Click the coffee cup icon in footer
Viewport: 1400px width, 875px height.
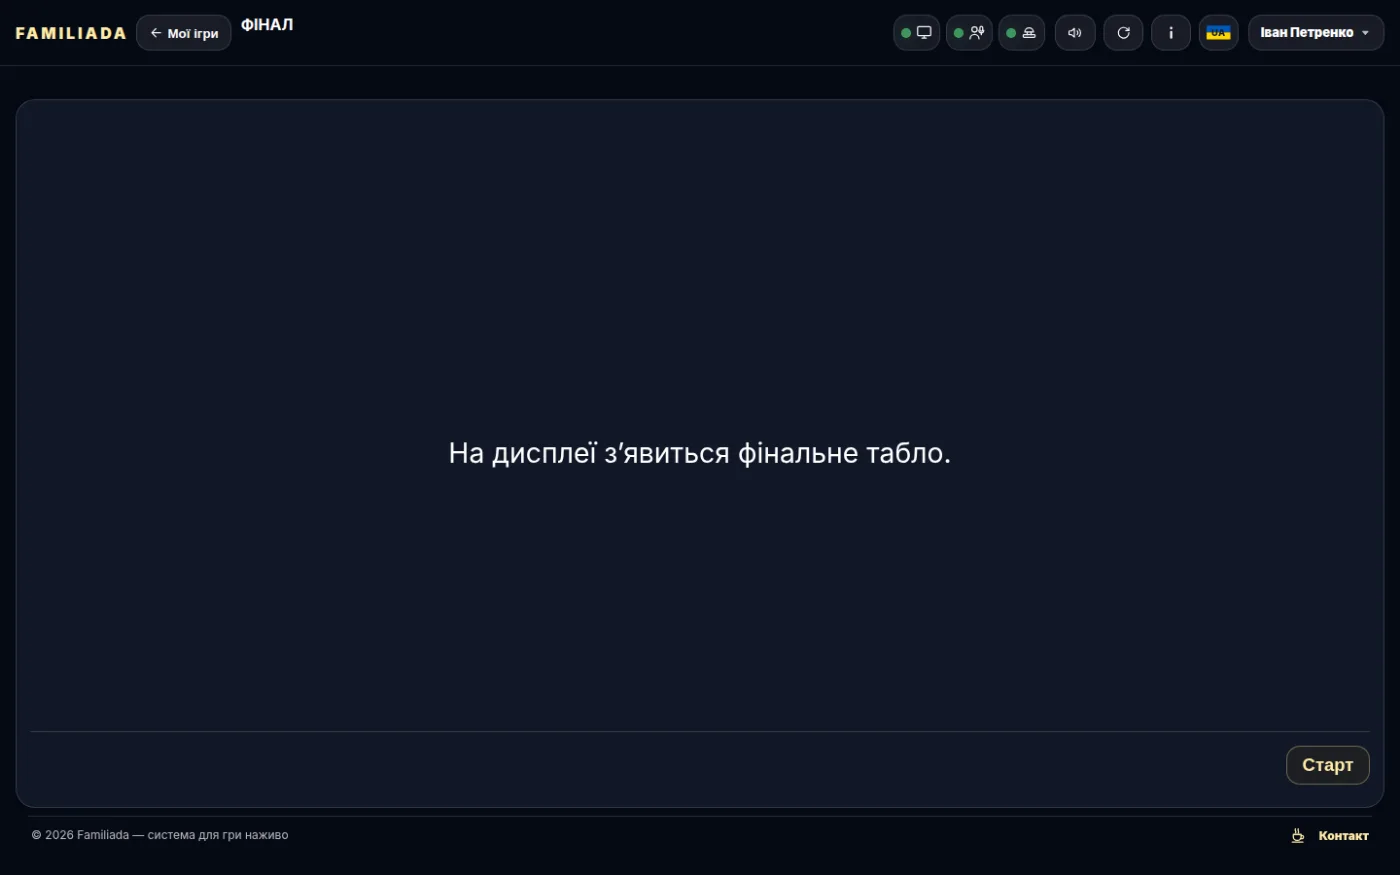(1298, 836)
